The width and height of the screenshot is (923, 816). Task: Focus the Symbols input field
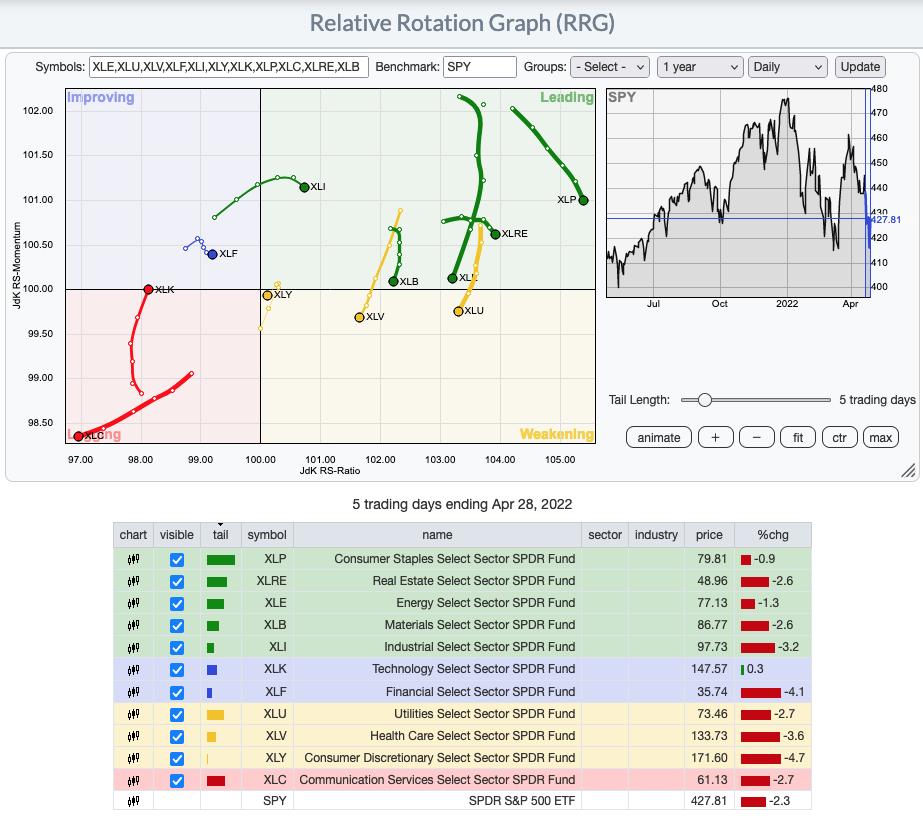tap(228, 67)
